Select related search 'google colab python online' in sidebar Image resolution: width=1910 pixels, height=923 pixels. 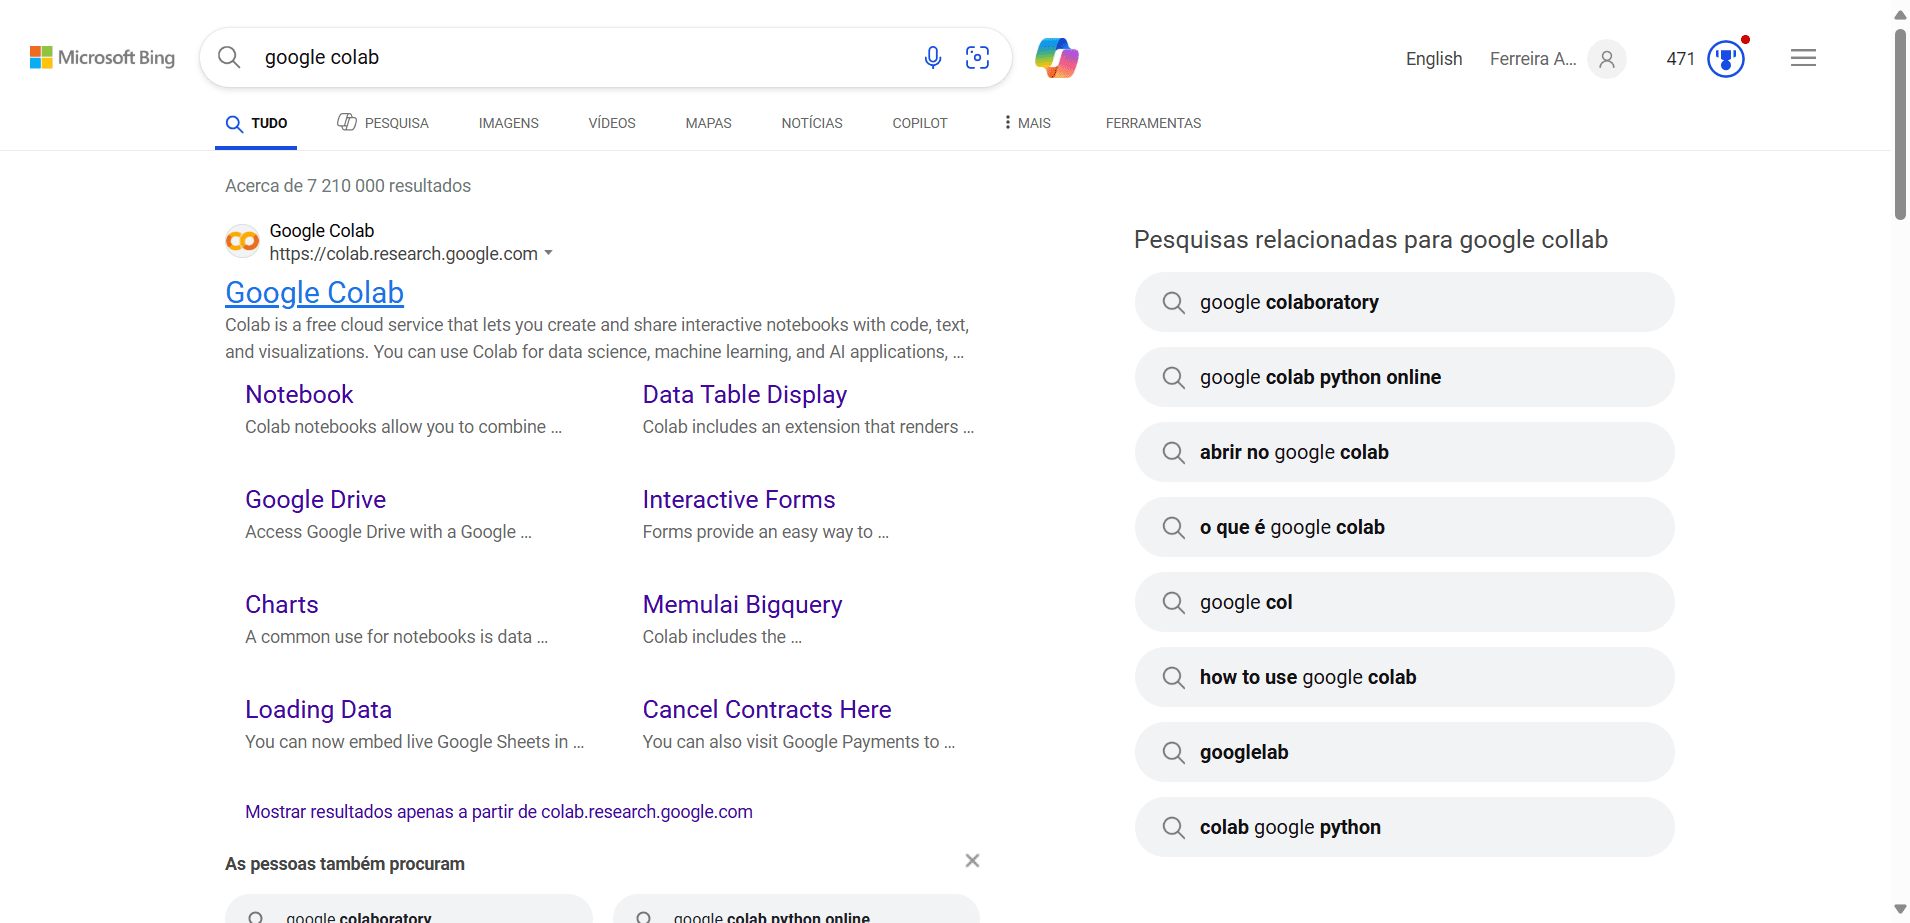tap(1404, 377)
